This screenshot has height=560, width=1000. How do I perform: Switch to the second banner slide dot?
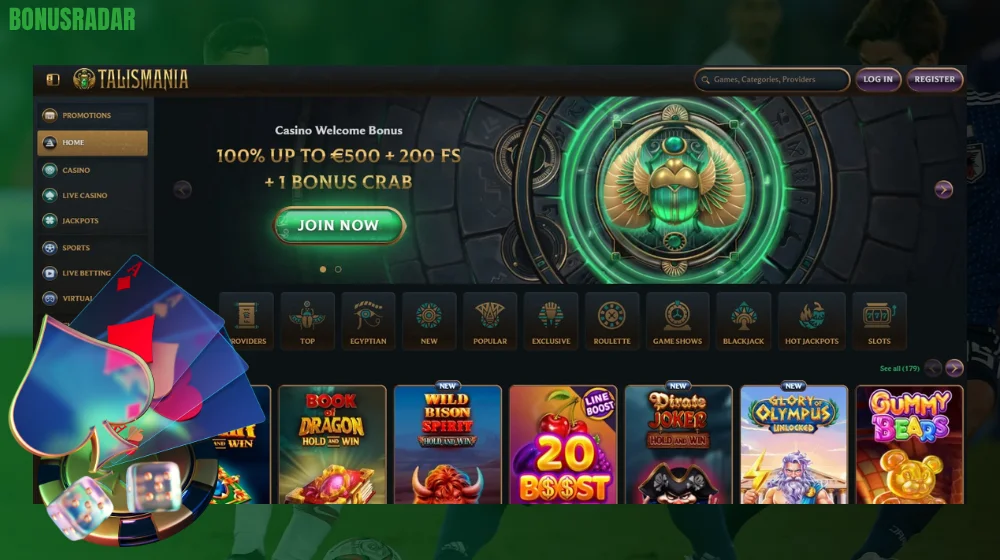[x=338, y=269]
